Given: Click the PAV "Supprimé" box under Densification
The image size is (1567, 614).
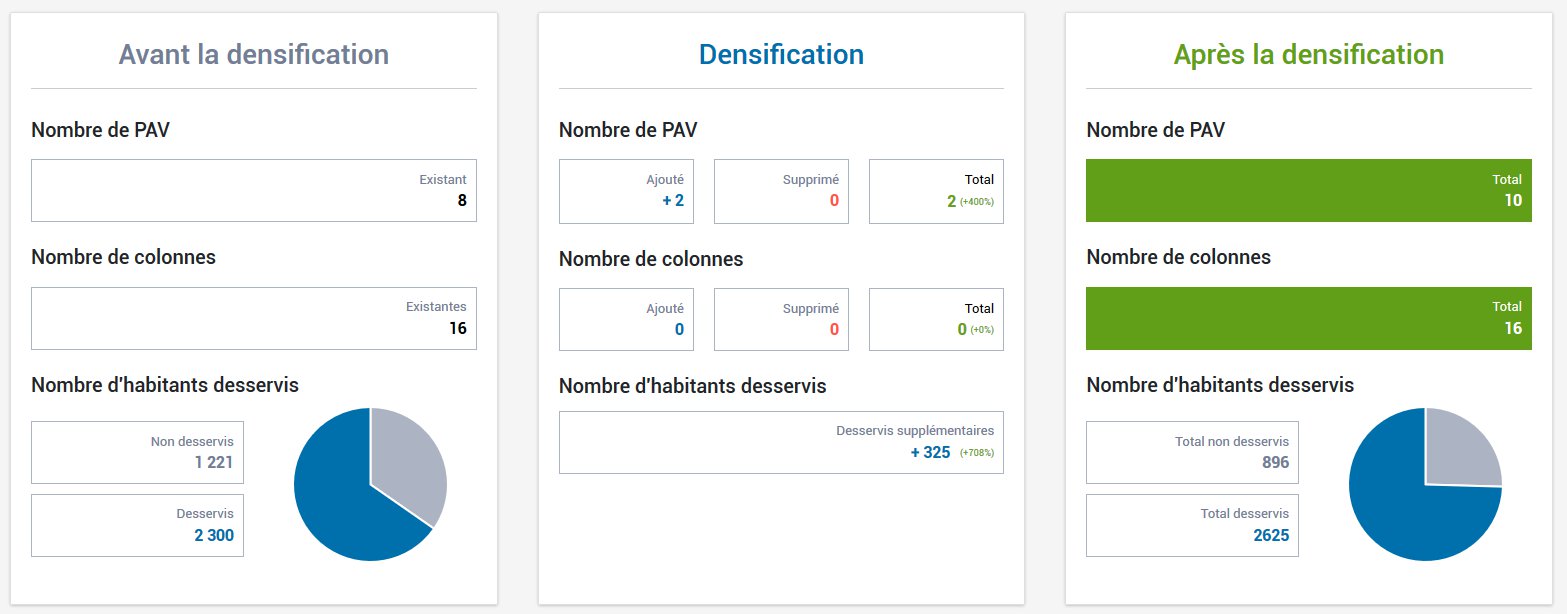Looking at the screenshot, I should tap(781, 191).
